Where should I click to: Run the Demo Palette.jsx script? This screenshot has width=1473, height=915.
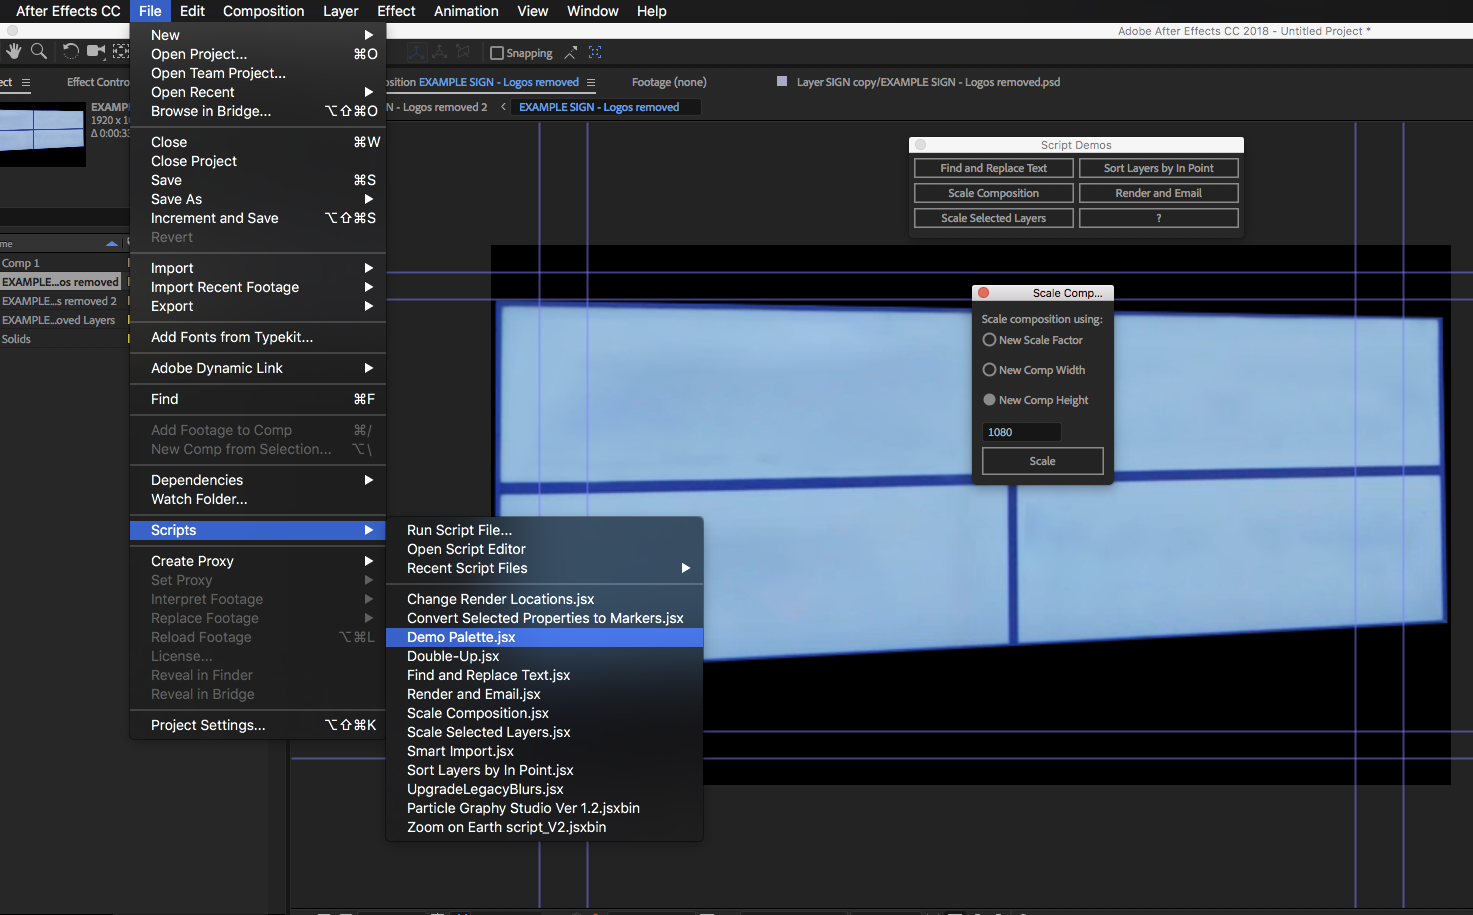pos(461,637)
